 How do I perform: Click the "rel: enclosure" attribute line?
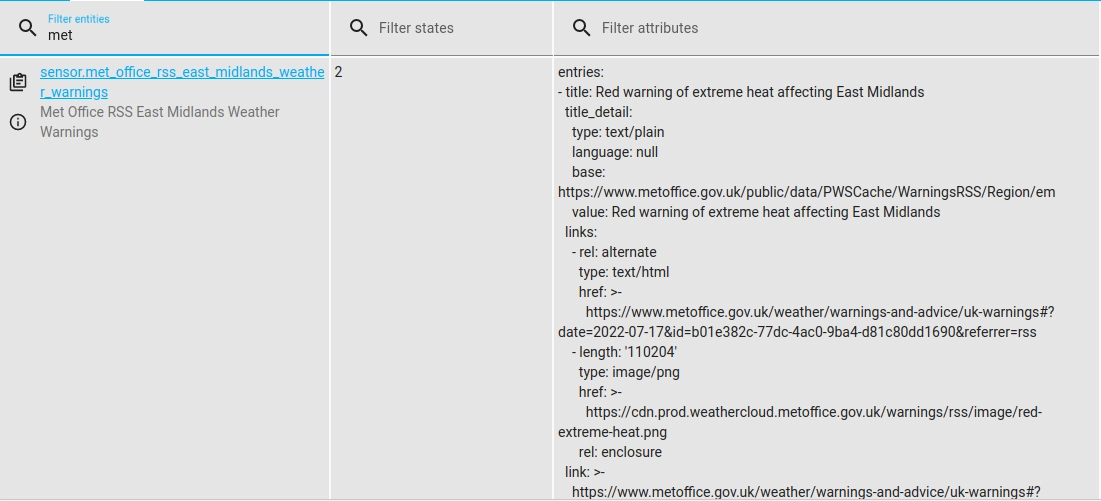620,452
